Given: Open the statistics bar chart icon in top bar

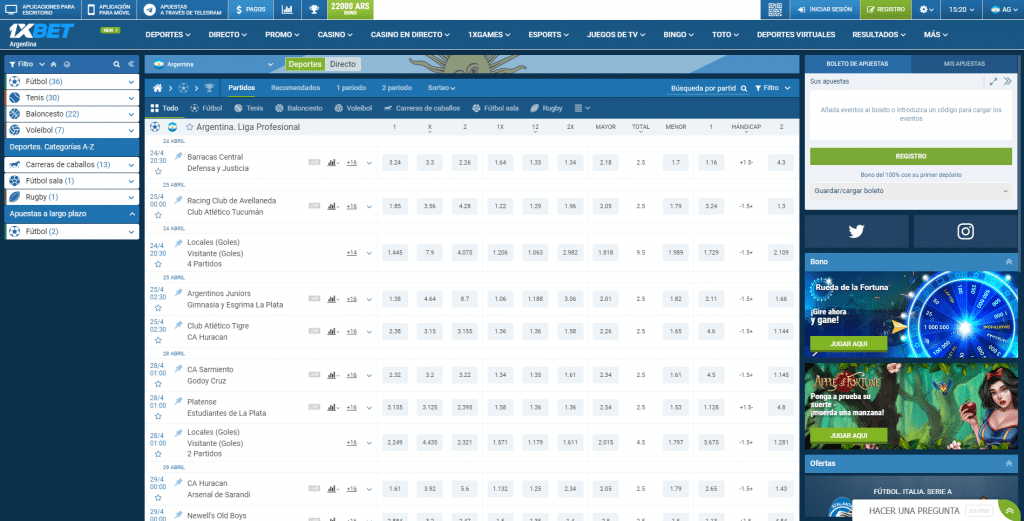Looking at the screenshot, I should pos(287,10).
